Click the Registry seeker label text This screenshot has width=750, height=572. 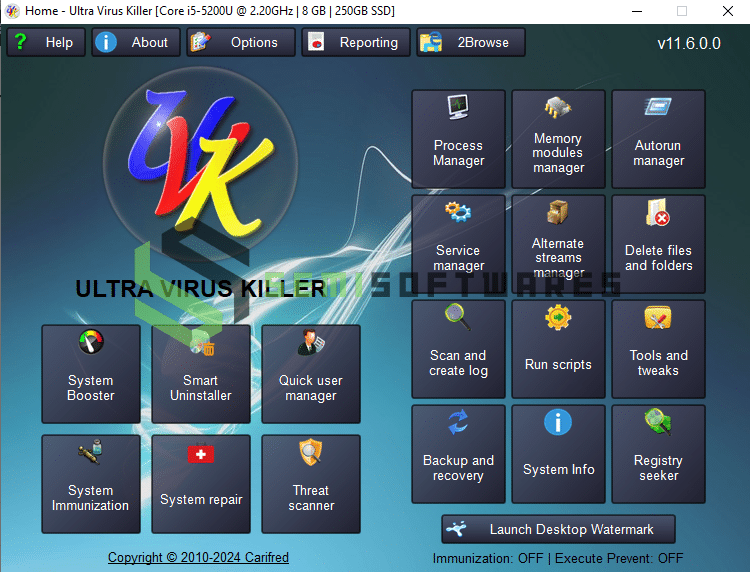tap(658, 468)
